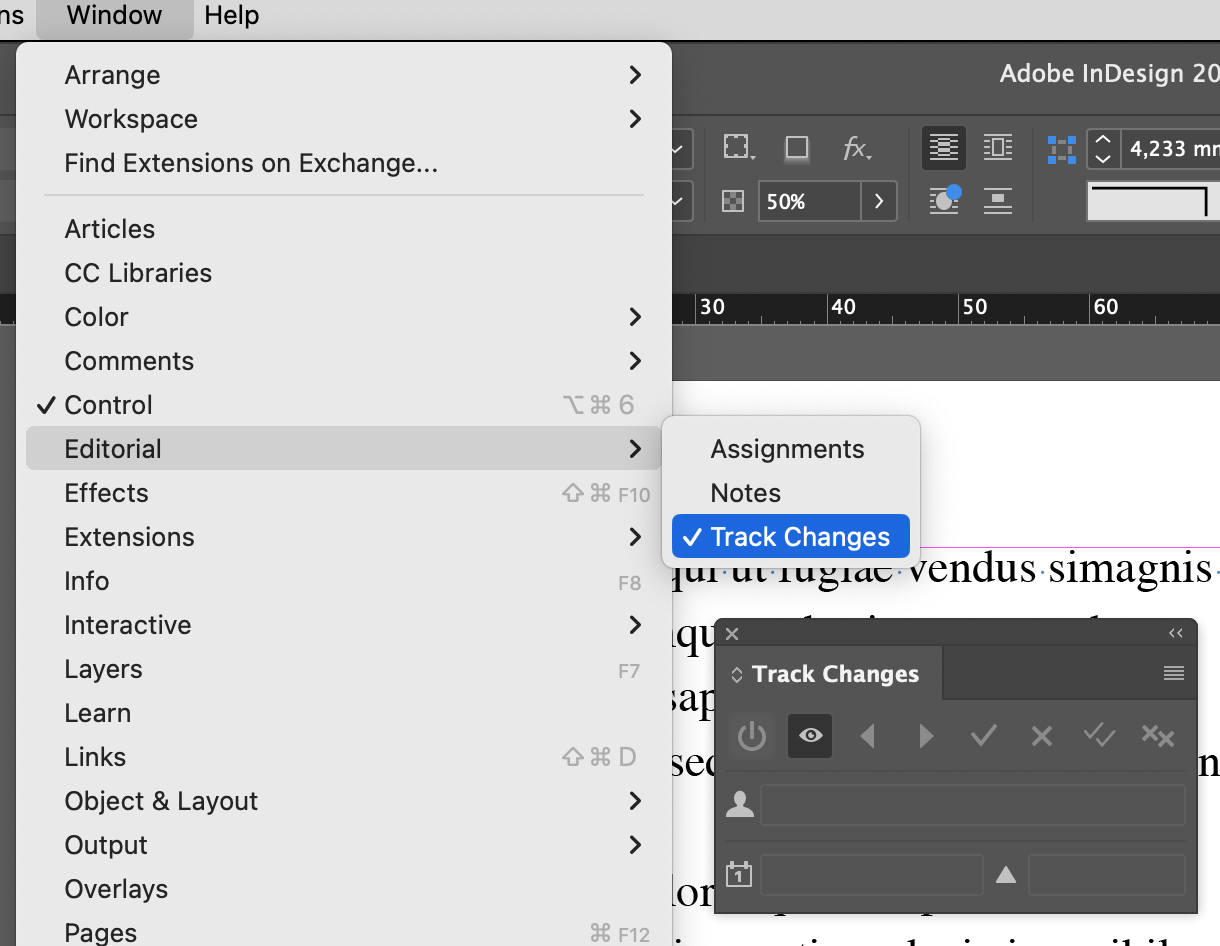Click the previous change arrow in Track Changes
This screenshot has width=1220, height=946.
(x=867, y=736)
